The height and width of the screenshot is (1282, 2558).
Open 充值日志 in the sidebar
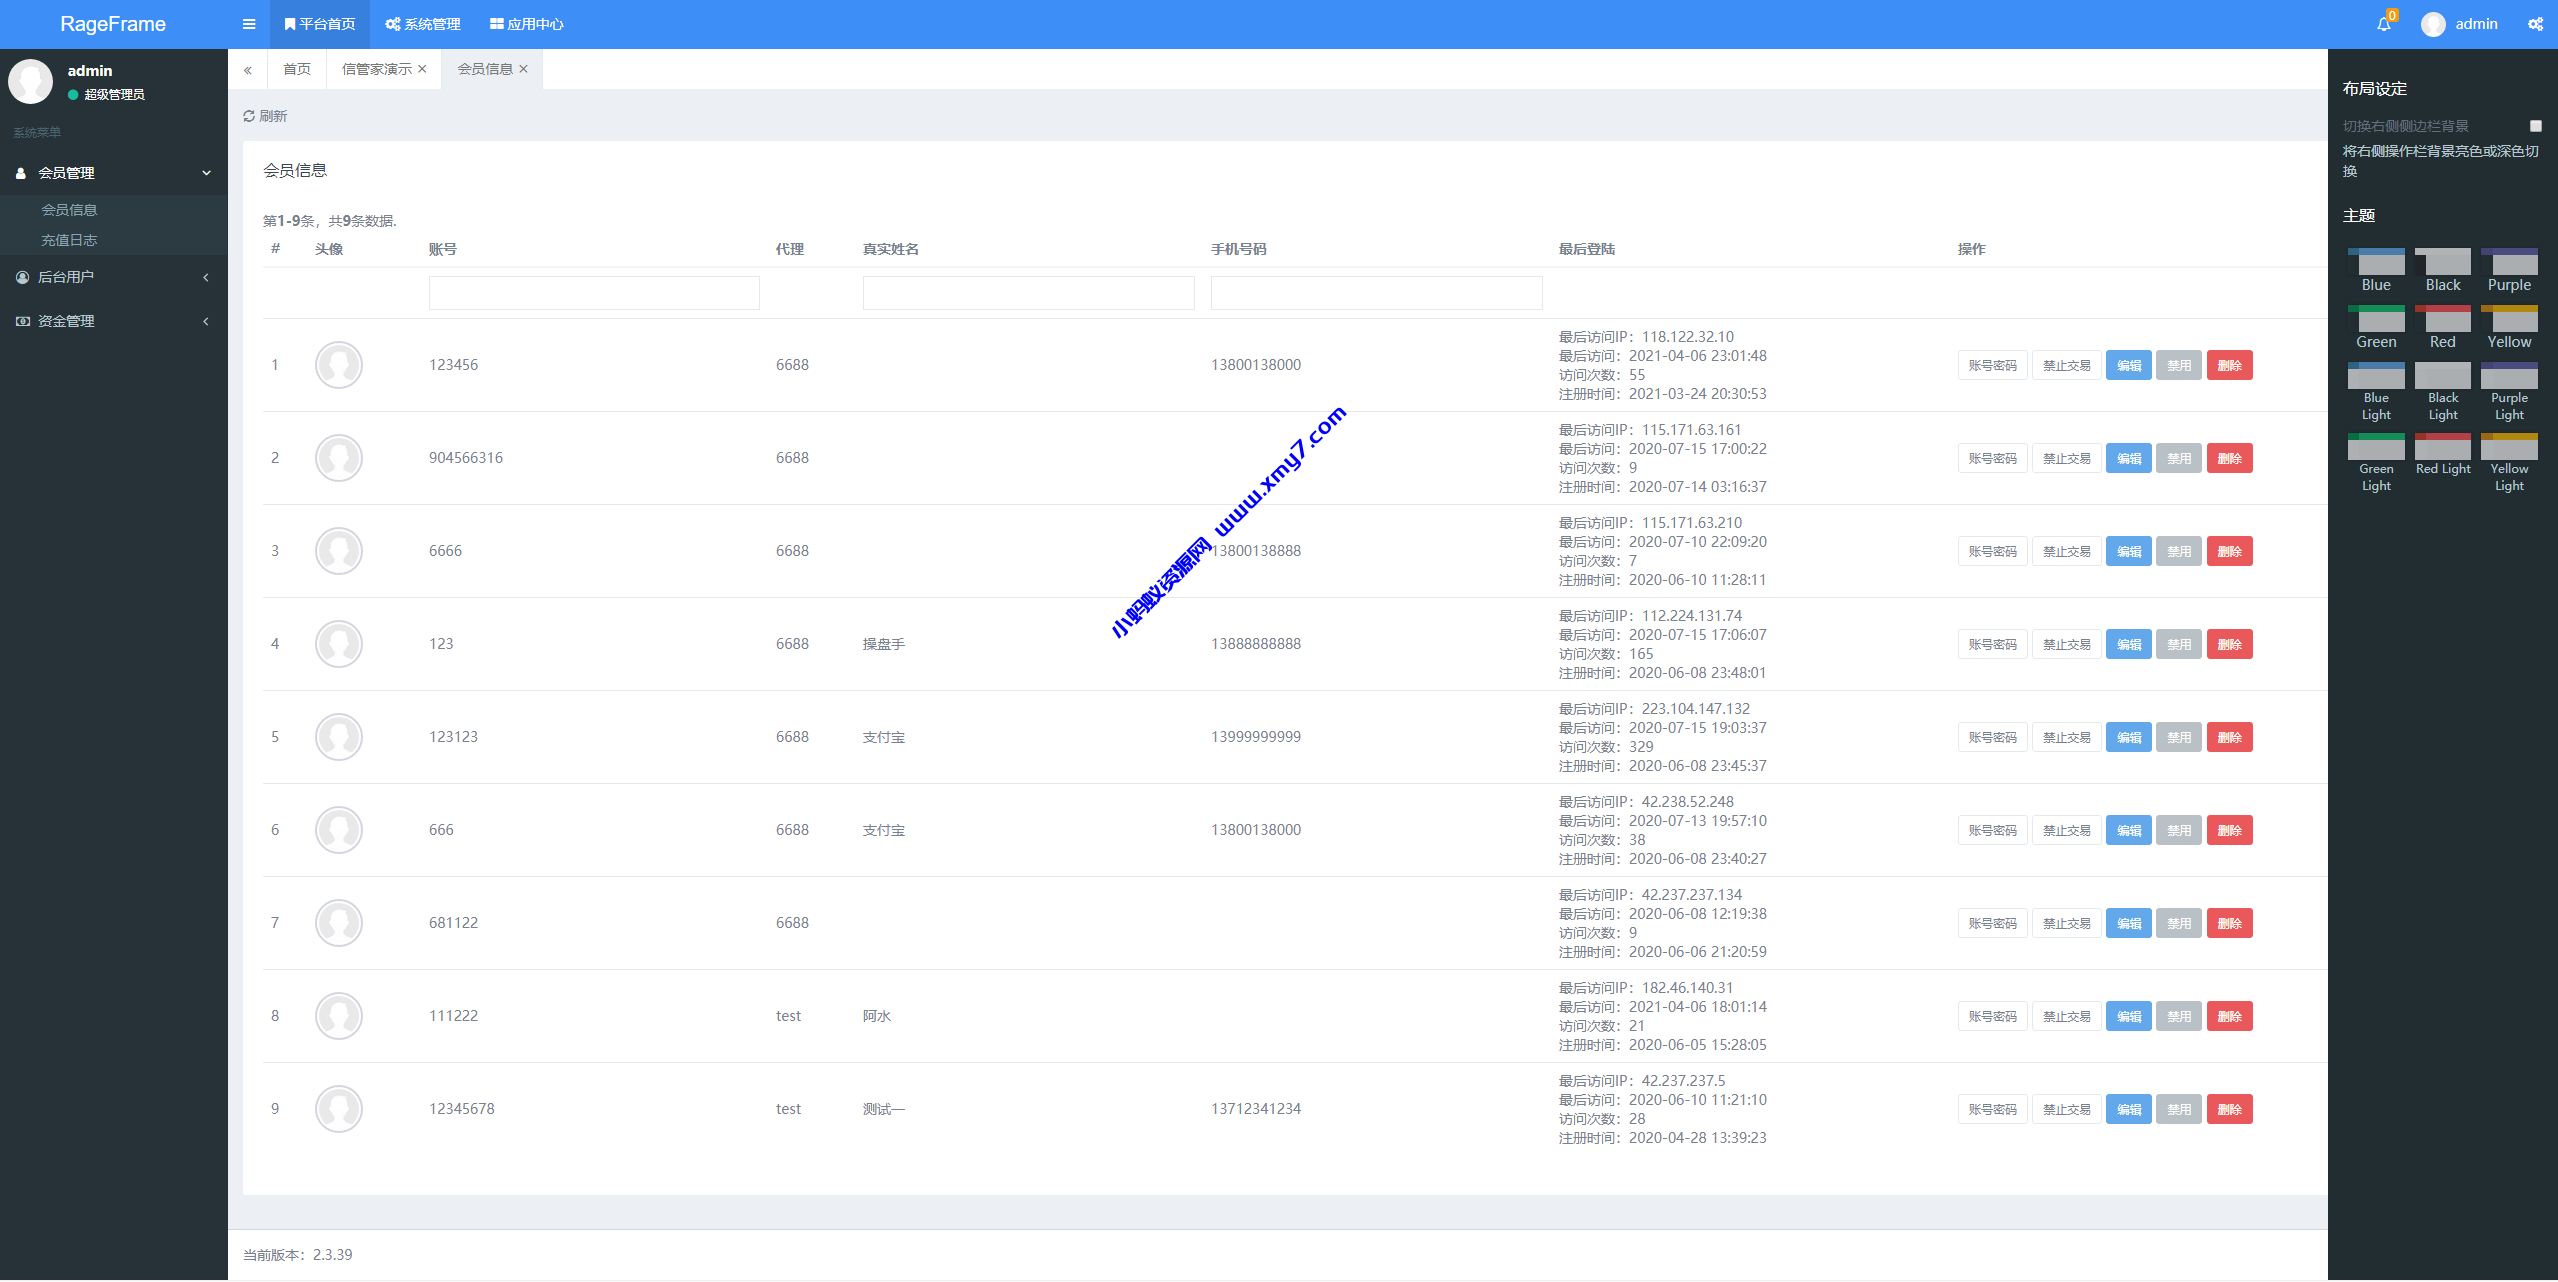pyautogui.click(x=69, y=240)
